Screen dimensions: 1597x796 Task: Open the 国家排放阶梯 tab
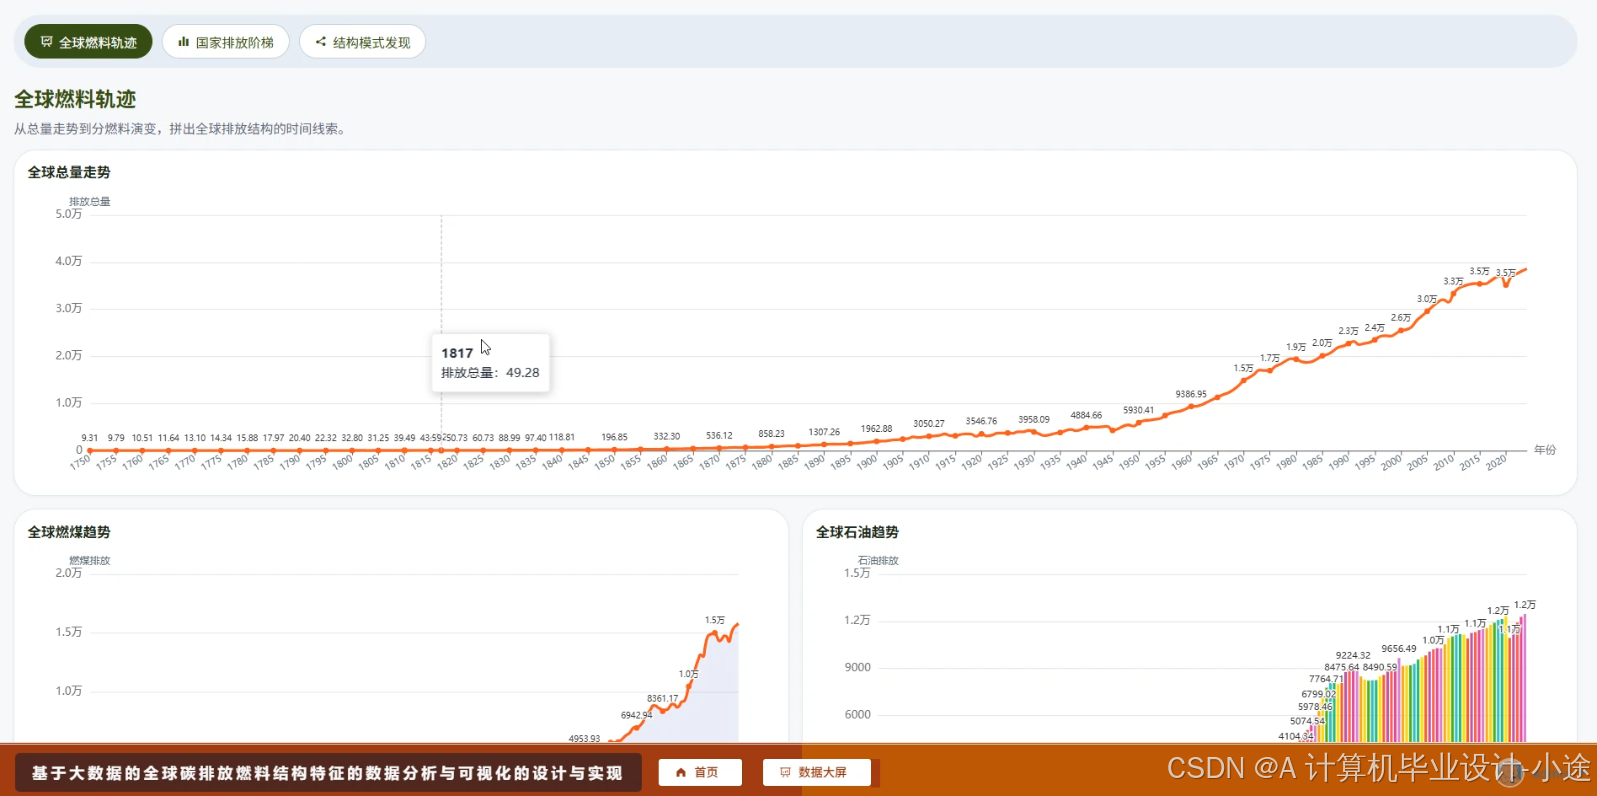point(225,42)
